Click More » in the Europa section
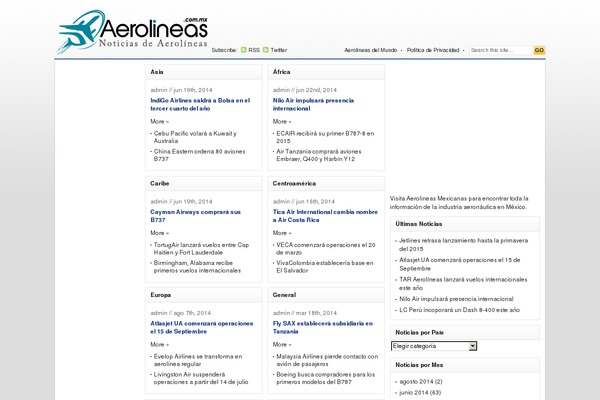 pos(159,344)
